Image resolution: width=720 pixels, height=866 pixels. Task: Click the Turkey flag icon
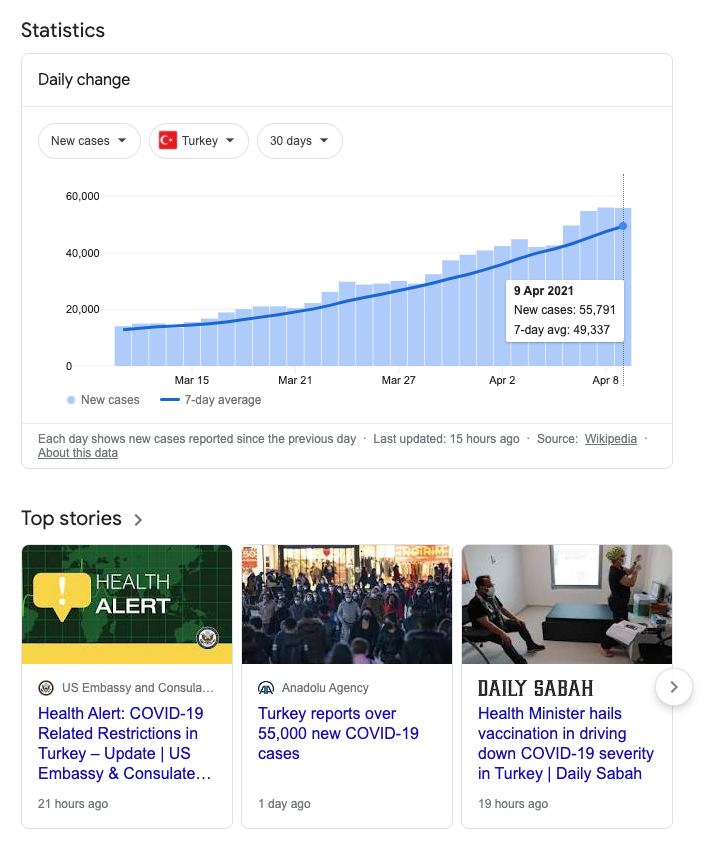168,140
